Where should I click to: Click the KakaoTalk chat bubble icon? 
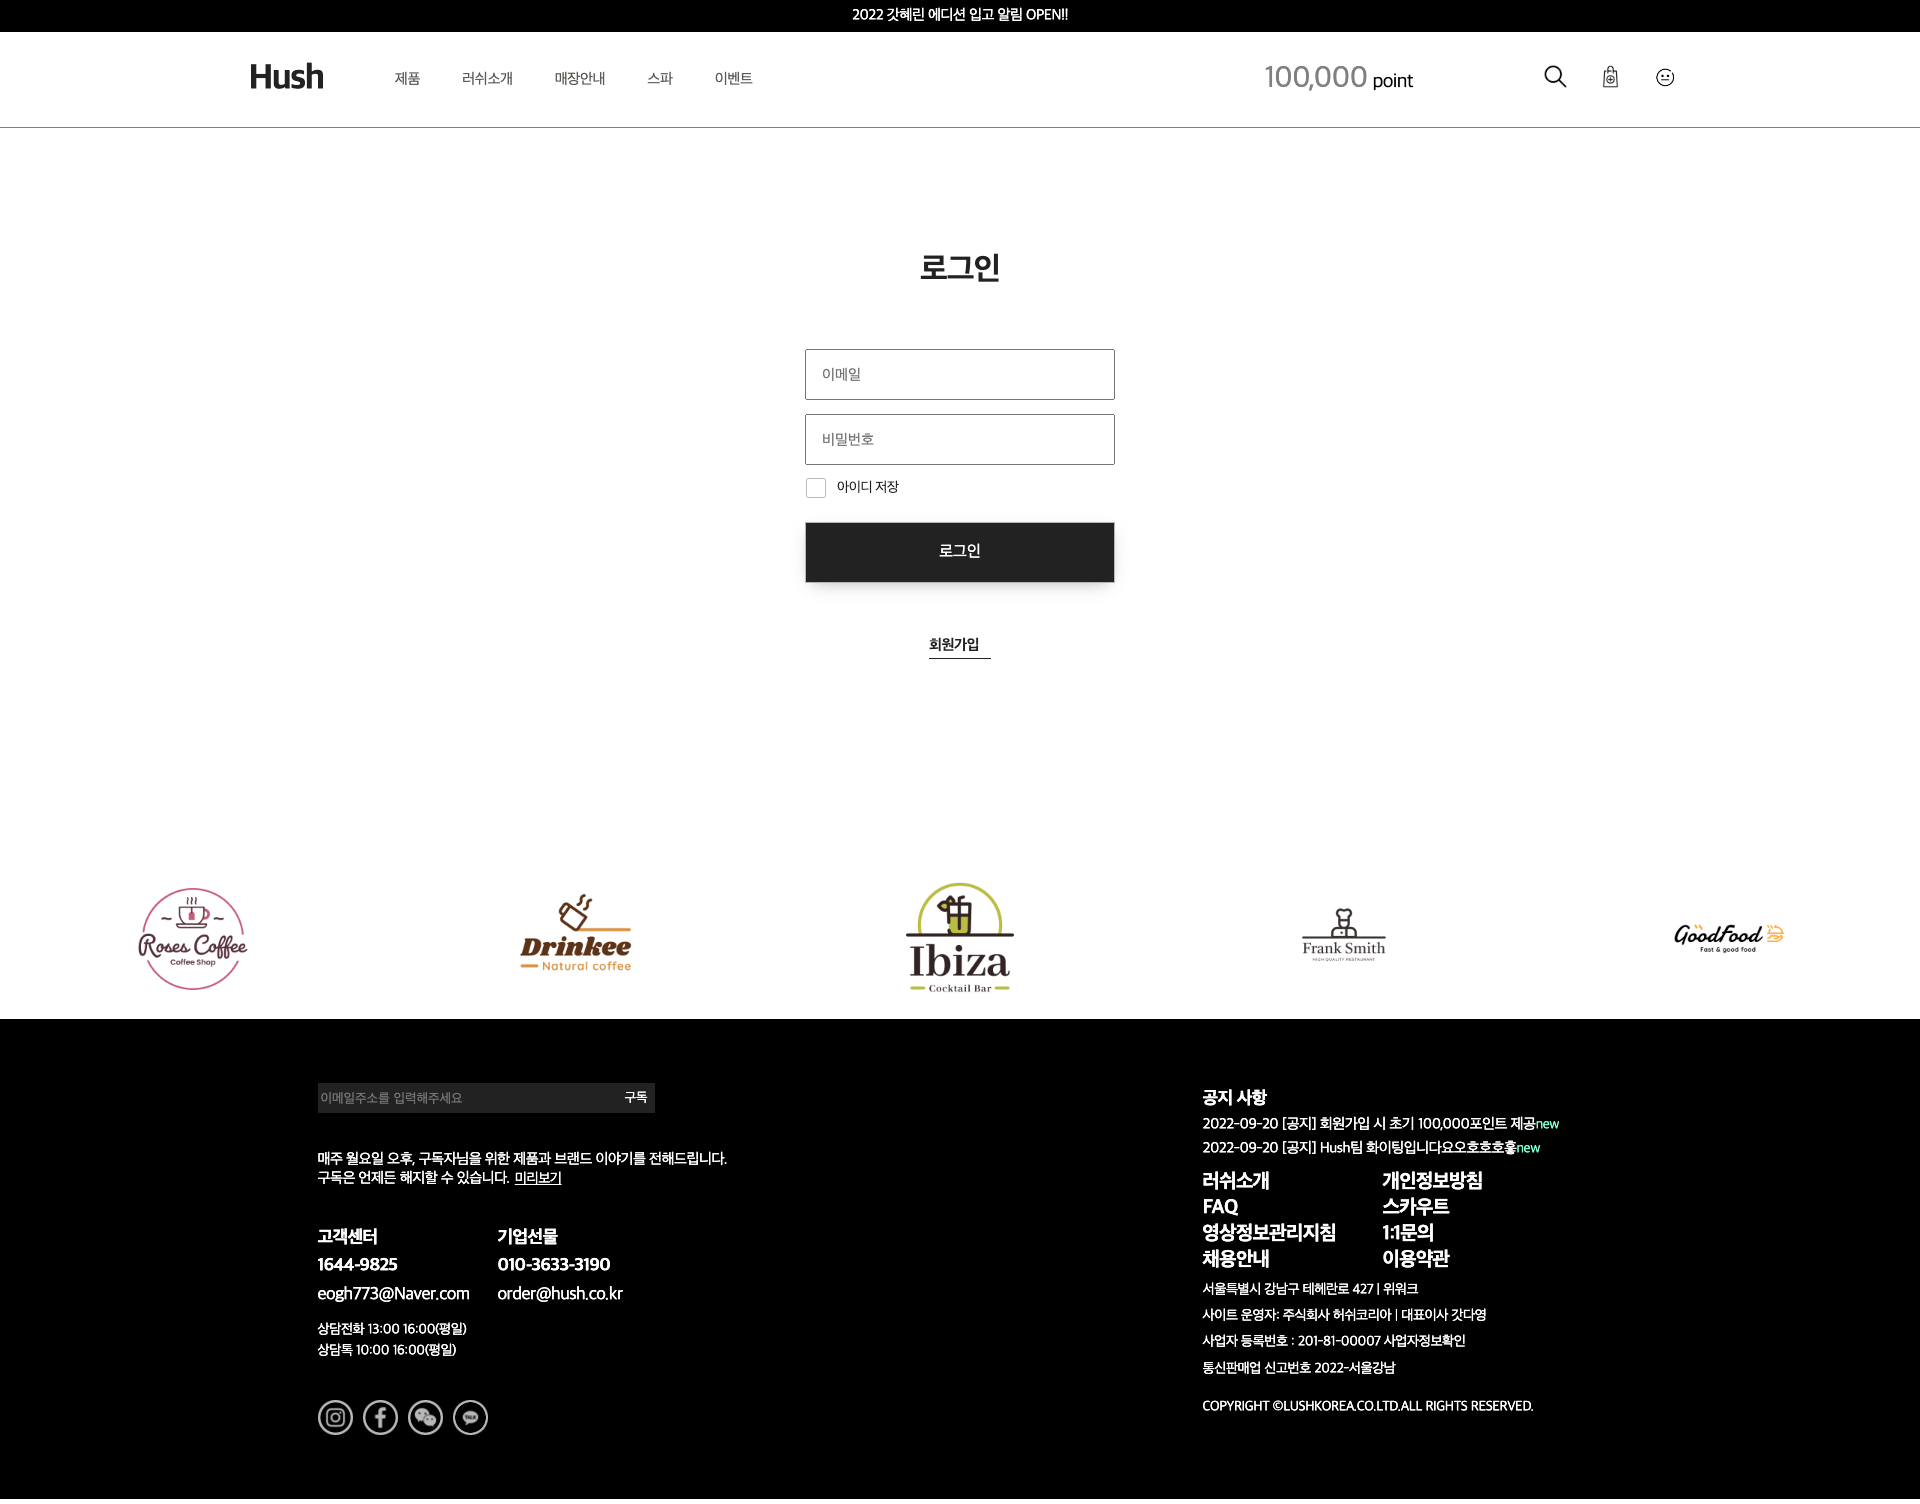(470, 1417)
